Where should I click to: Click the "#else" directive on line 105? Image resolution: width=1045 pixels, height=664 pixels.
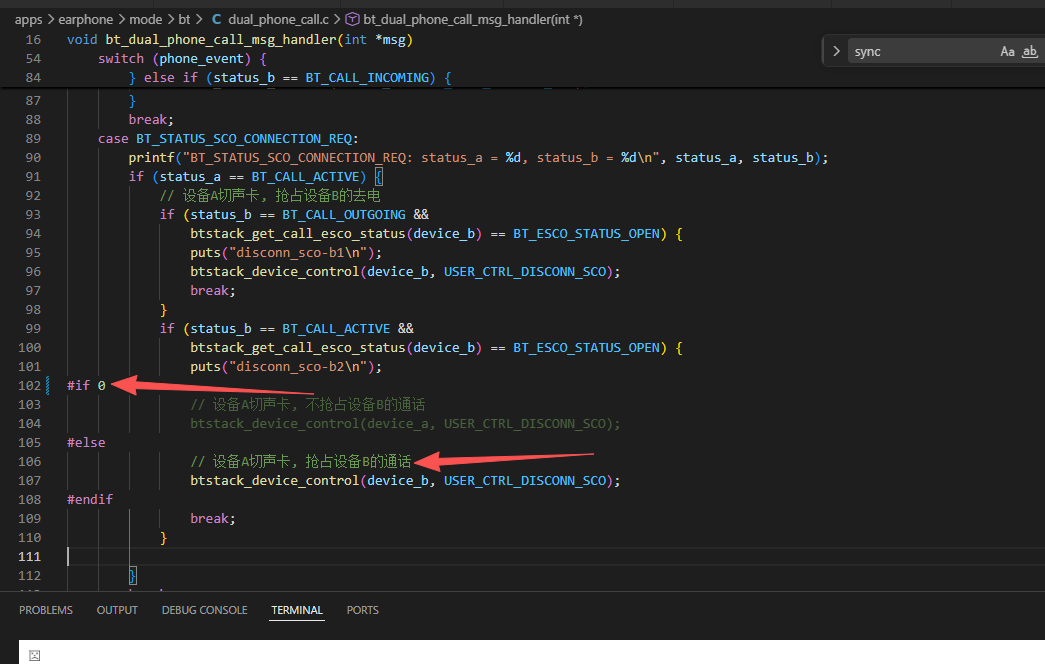(x=86, y=443)
